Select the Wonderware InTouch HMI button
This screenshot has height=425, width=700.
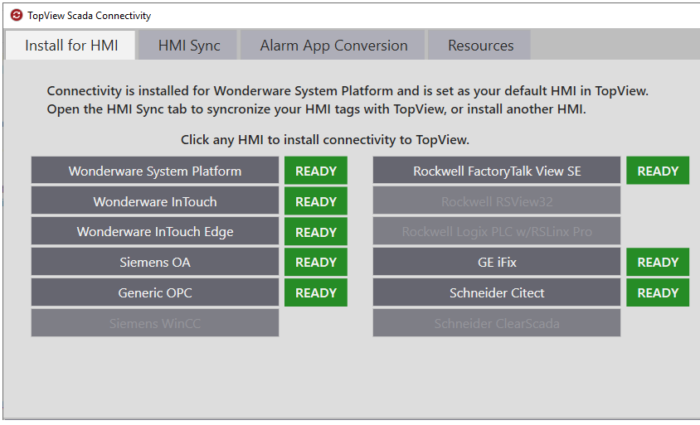coord(155,201)
